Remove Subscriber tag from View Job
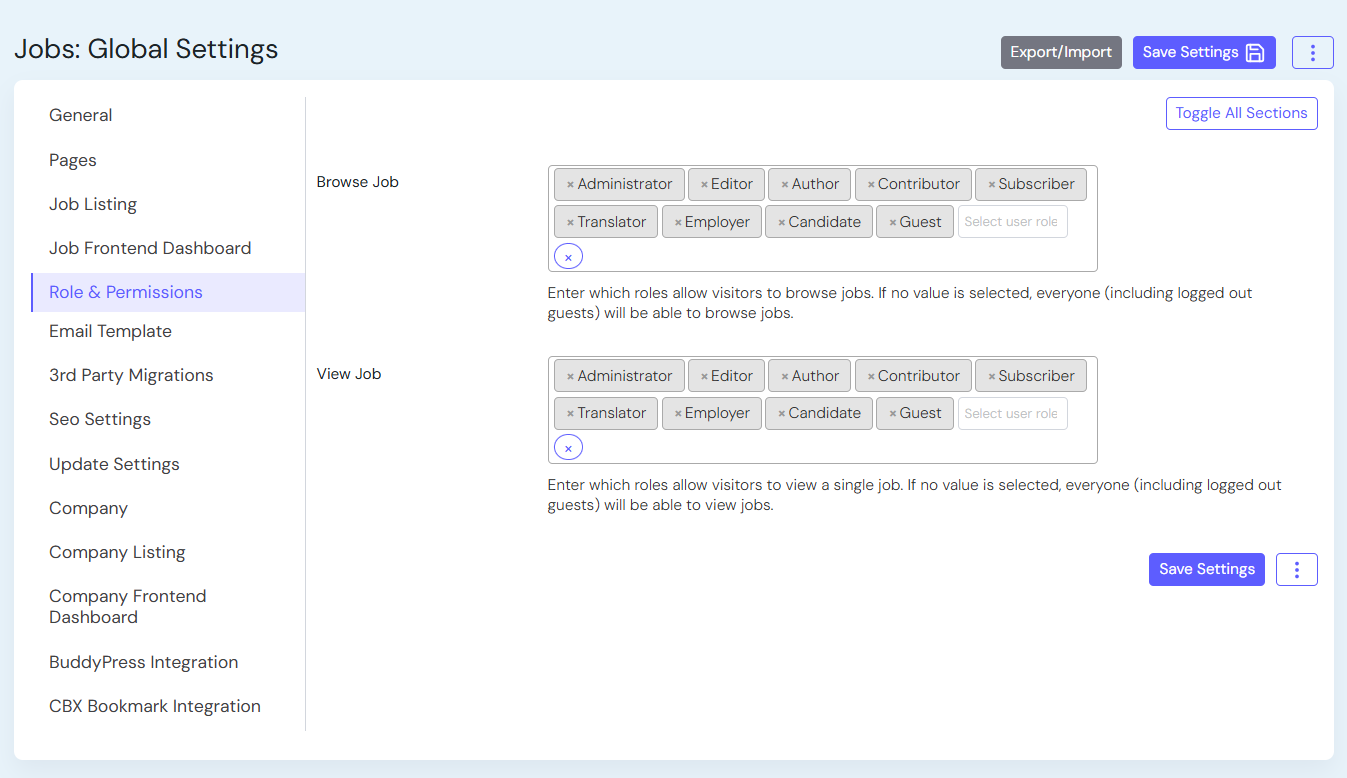Image resolution: width=1347 pixels, height=778 pixels. coord(991,377)
